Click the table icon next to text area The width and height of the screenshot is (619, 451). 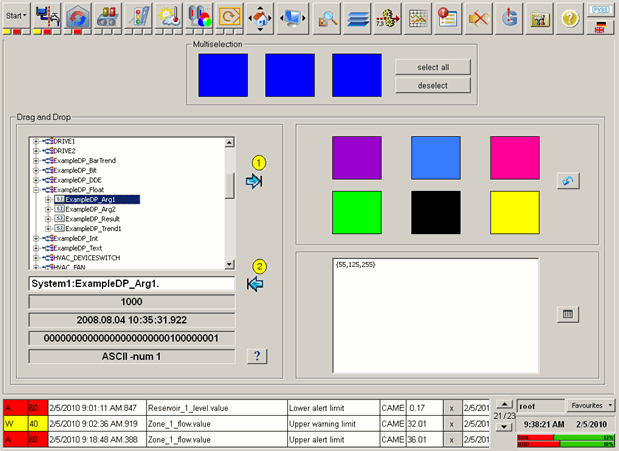566,314
